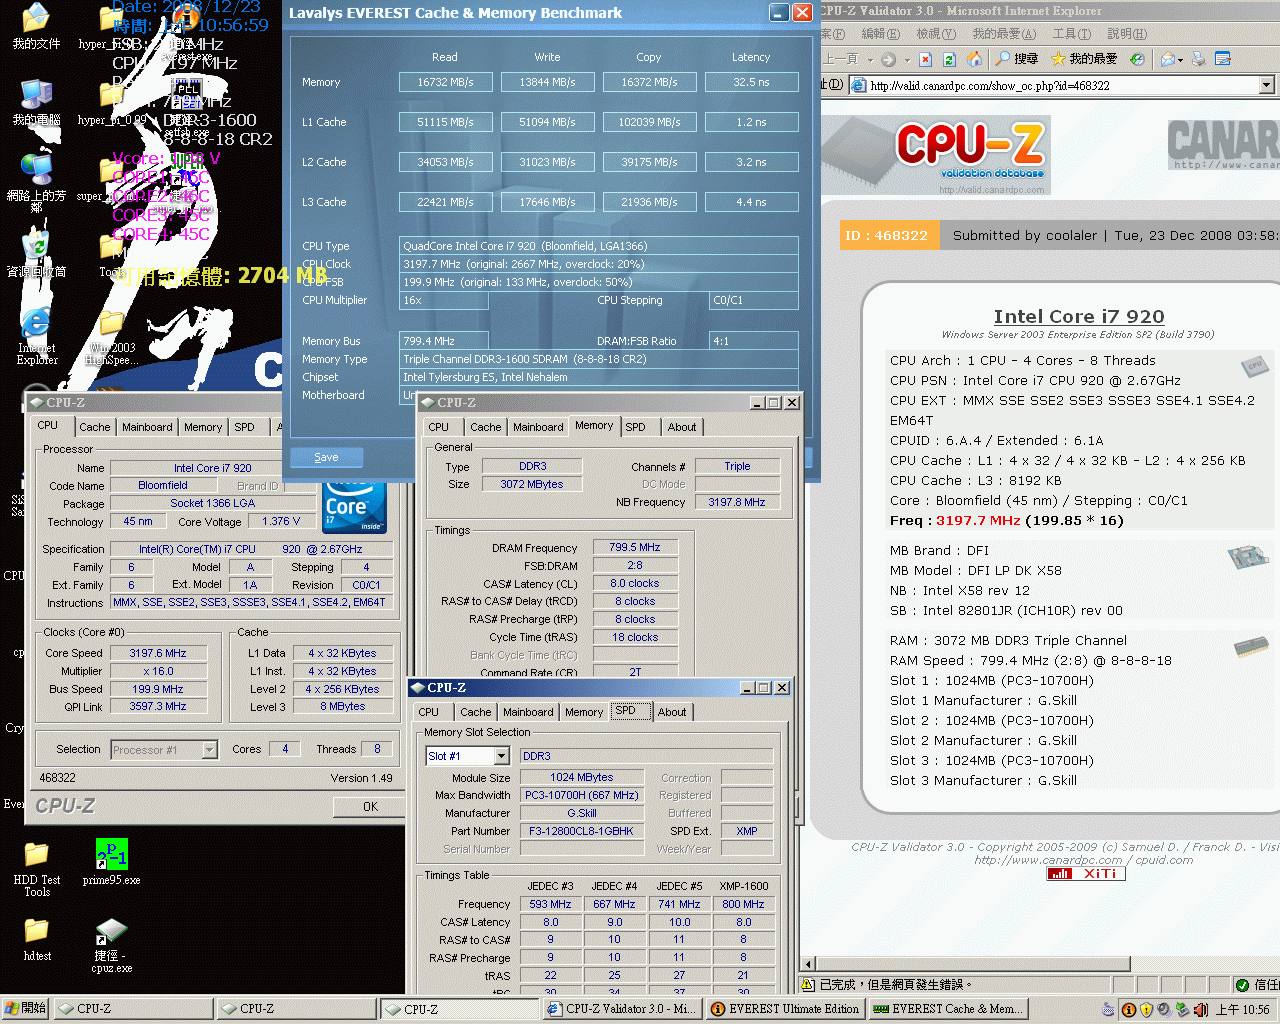Screen dimensions: 1280x1024
Task: Click the CPU-Z validation database logo
Action: coord(970,153)
